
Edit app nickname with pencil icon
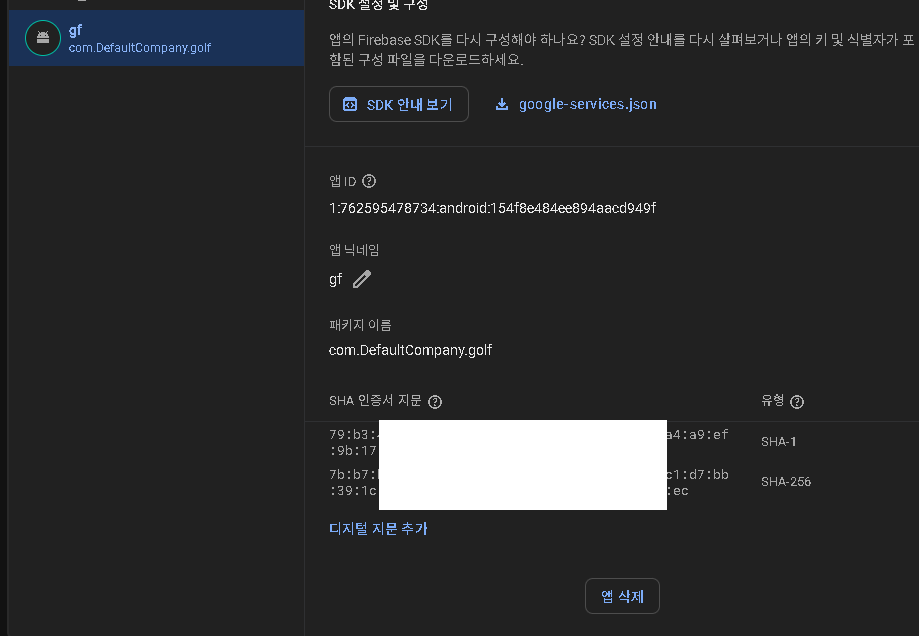(362, 279)
